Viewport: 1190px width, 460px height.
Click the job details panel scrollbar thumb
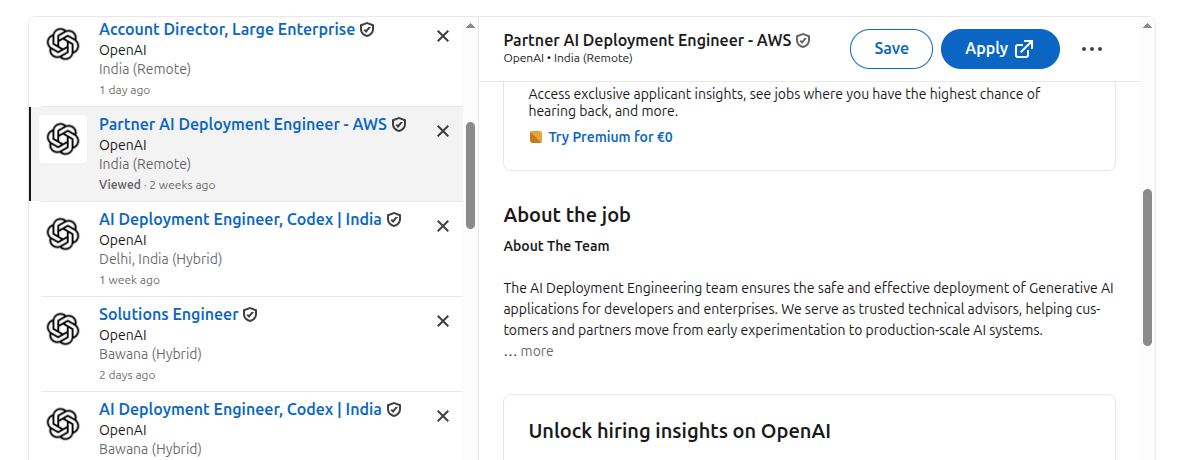(x=1147, y=267)
